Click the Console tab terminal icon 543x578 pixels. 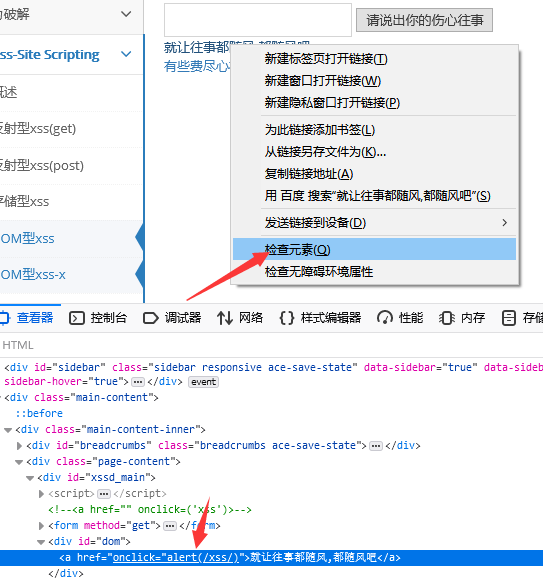(77, 318)
